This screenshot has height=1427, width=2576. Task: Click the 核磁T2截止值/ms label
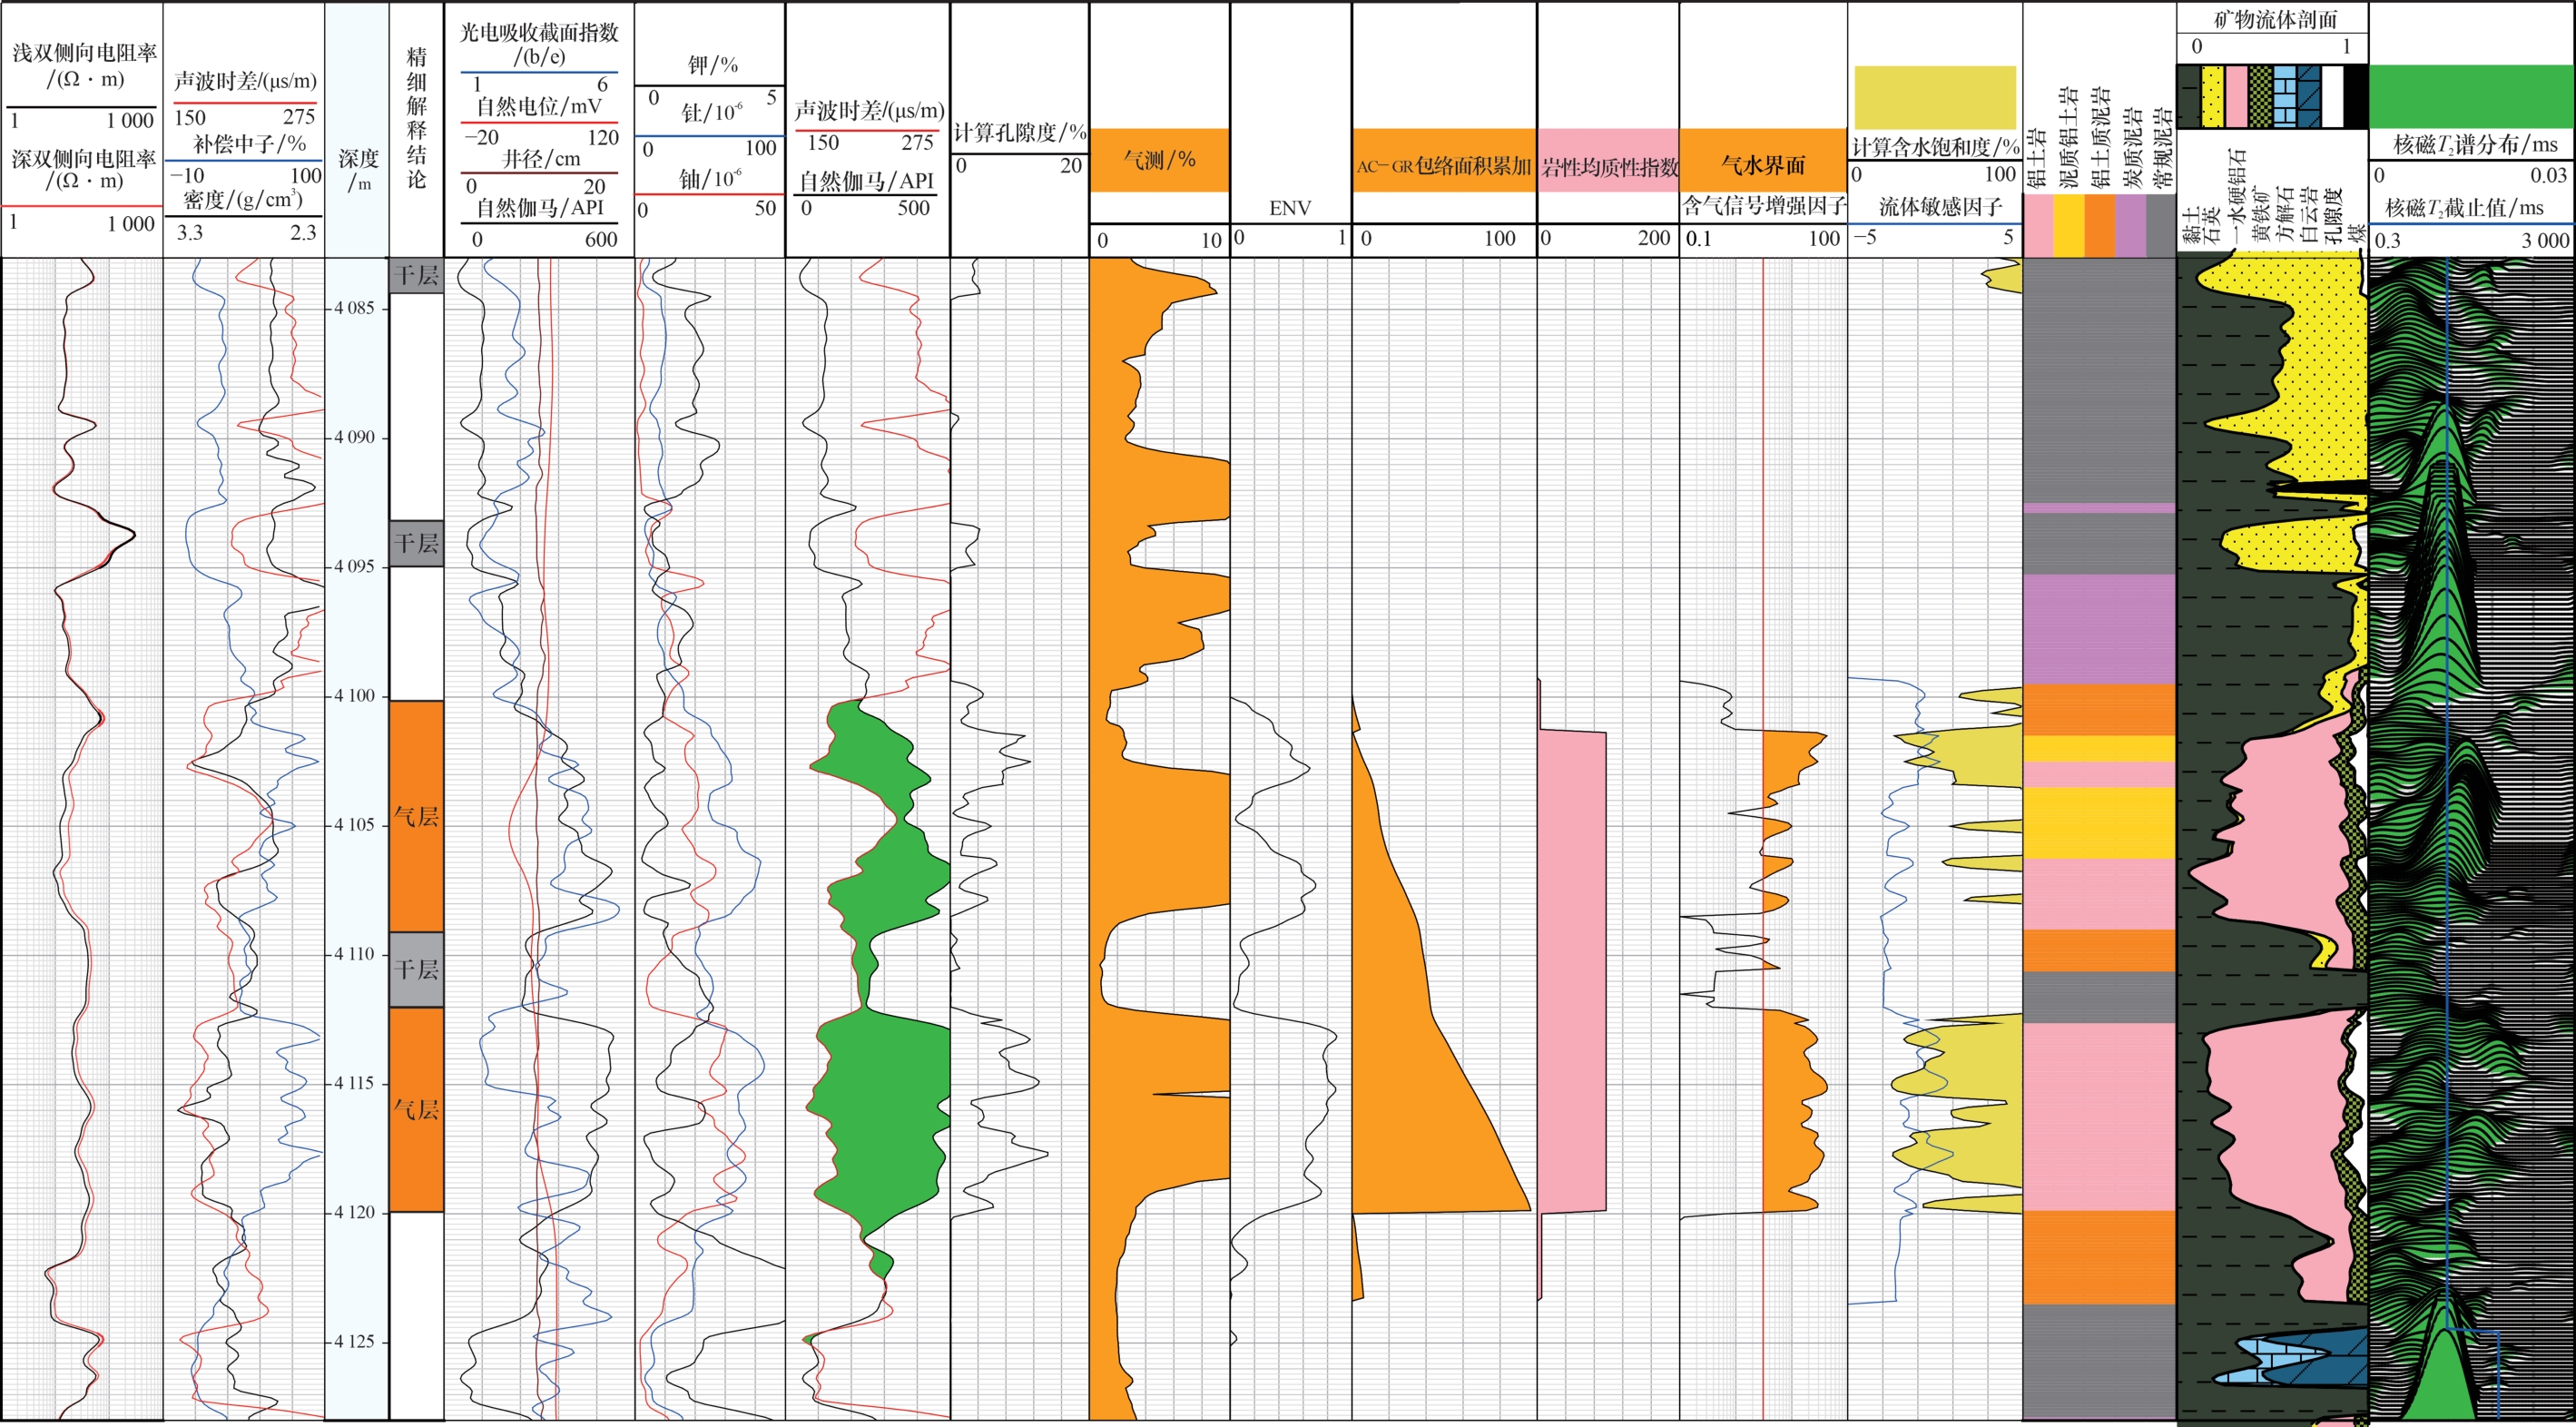(x=2464, y=208)
